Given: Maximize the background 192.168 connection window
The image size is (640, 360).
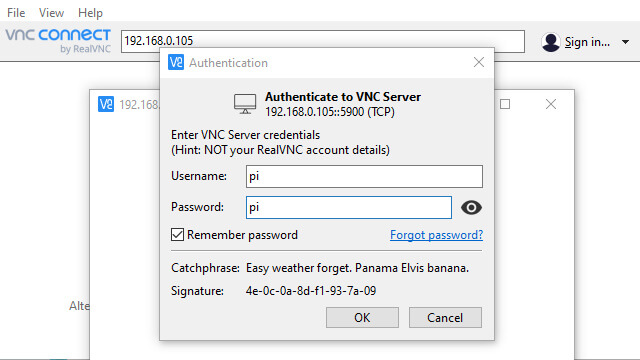Looking at the screenshot, I should coord(505,104).
